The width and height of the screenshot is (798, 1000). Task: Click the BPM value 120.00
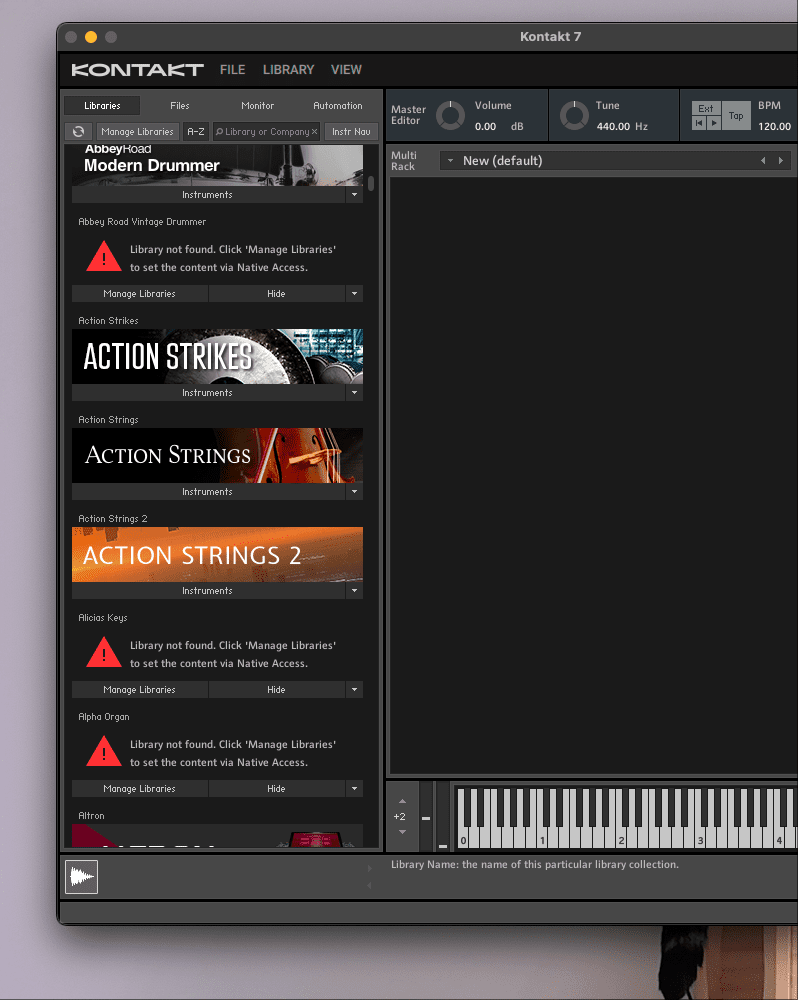(774, 126)
